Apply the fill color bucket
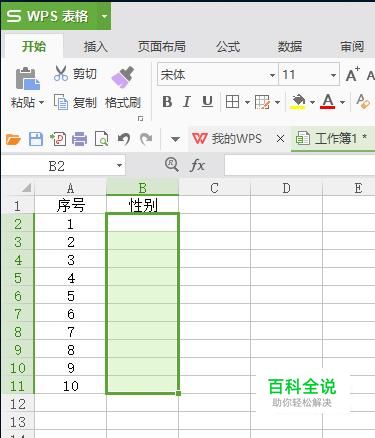This screenshot has width=375, height=438. tap(298, 102)
